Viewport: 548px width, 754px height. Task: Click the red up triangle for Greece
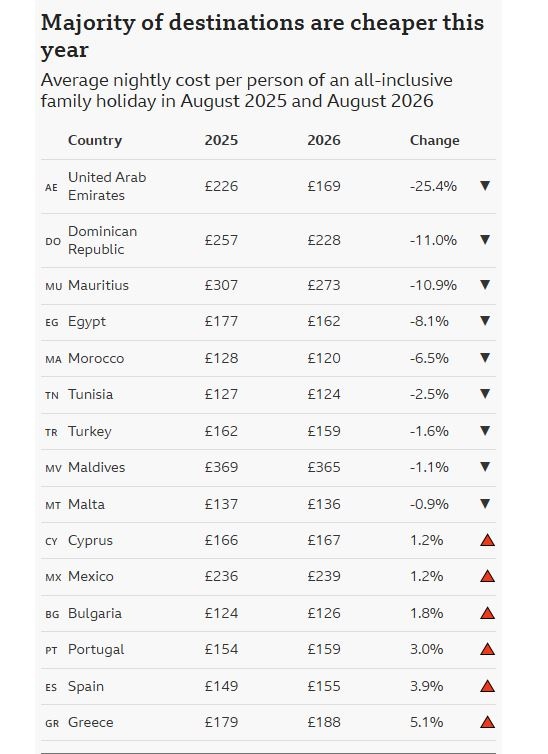(487, 722)
